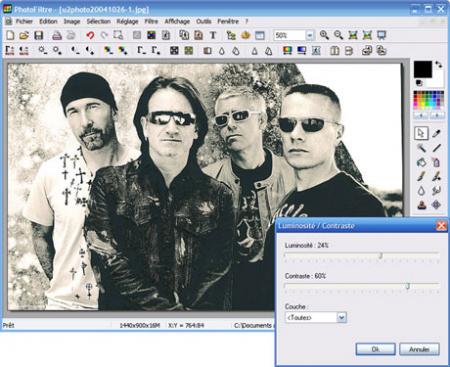Pick the Clone stamp tool

click(421, 204)
